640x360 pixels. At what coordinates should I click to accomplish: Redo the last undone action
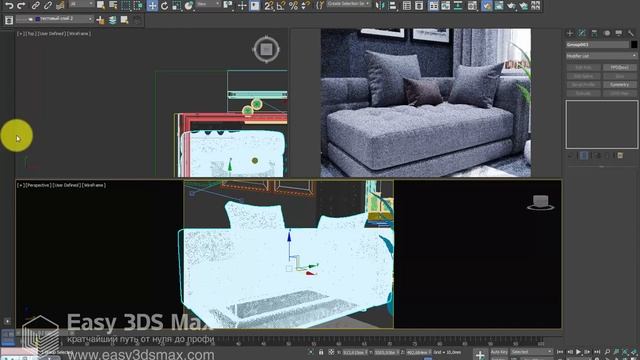(21, 5)
